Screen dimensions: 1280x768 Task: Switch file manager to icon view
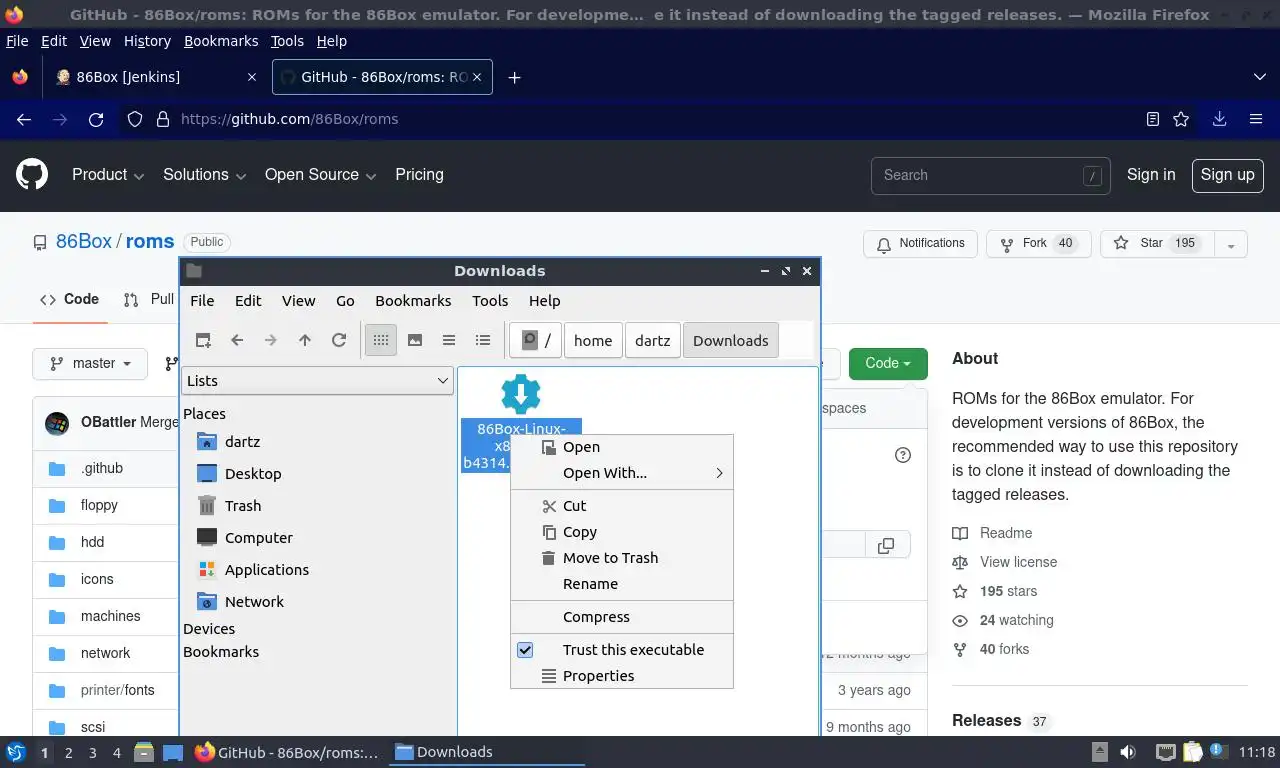coord(381,340)
